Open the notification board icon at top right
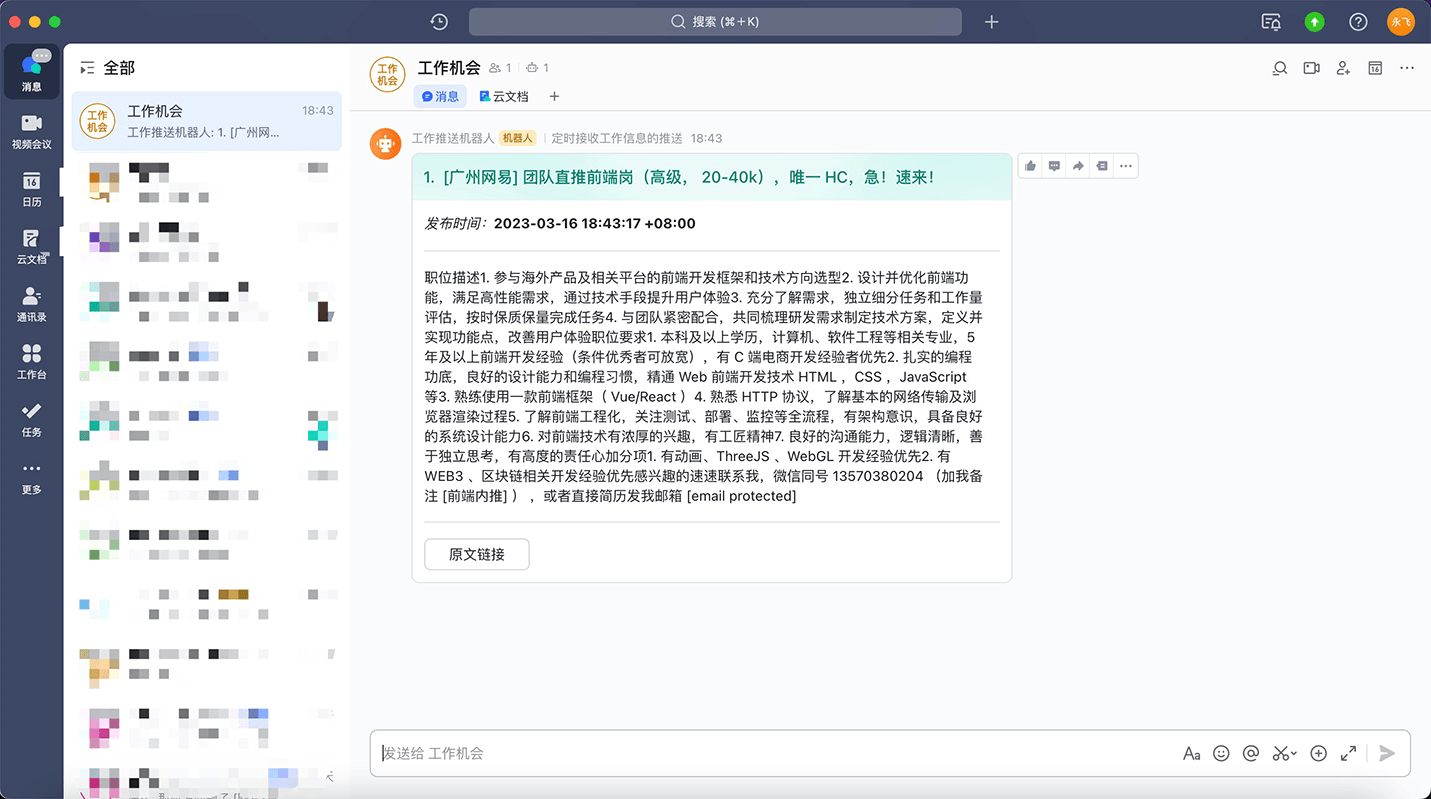This screenshot has height=799, width=1431. pos(1271,22)
